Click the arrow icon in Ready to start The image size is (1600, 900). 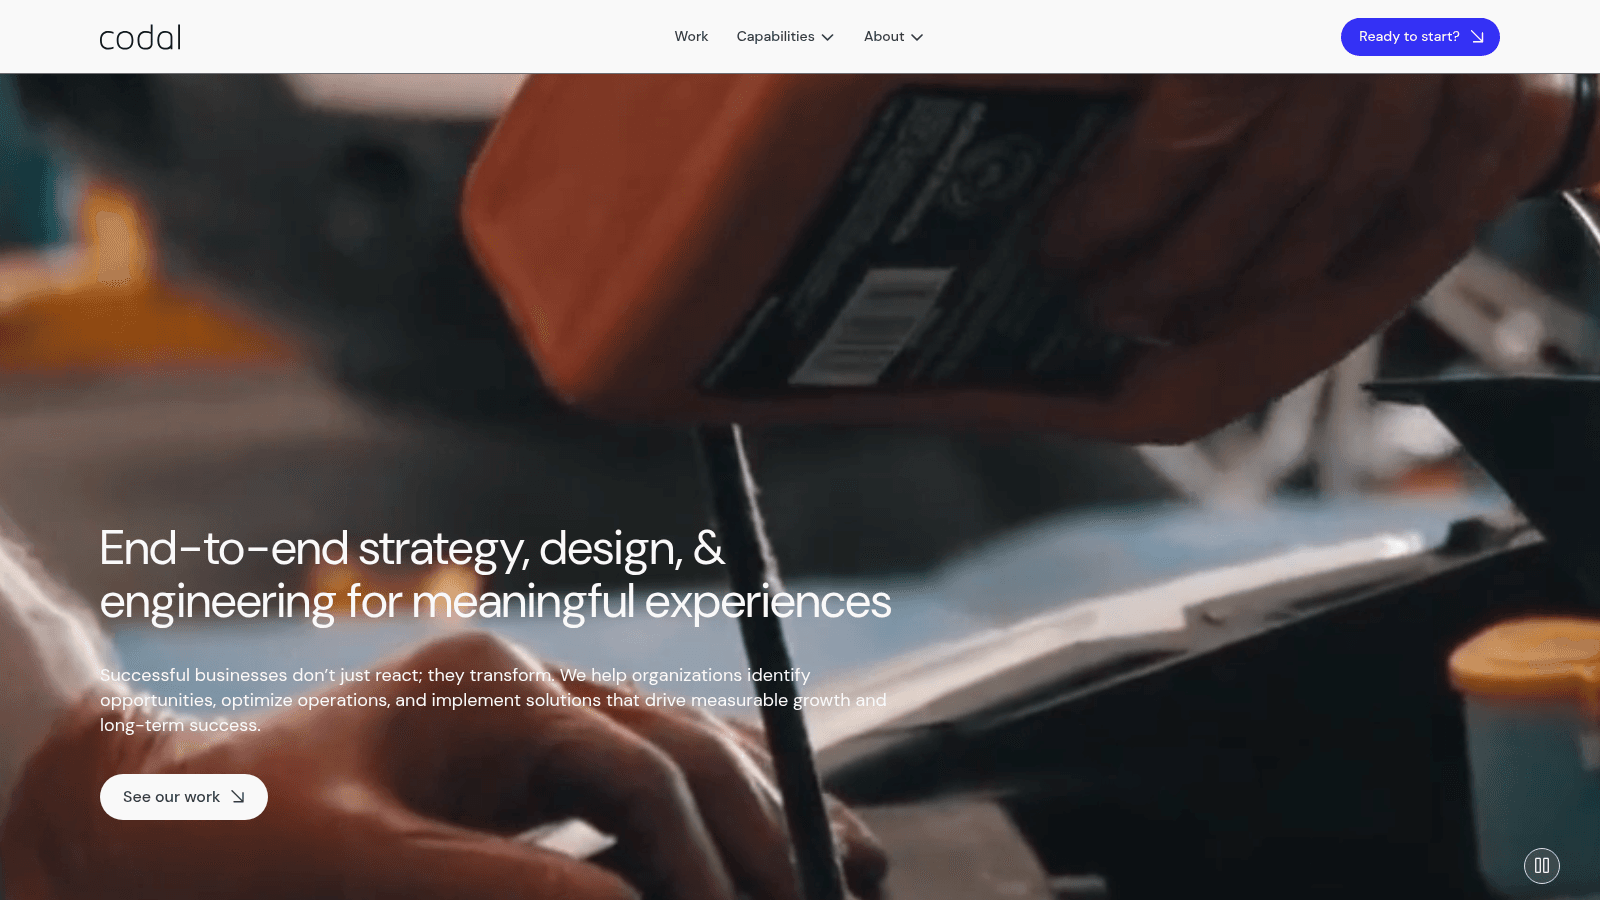[1477, 37]
